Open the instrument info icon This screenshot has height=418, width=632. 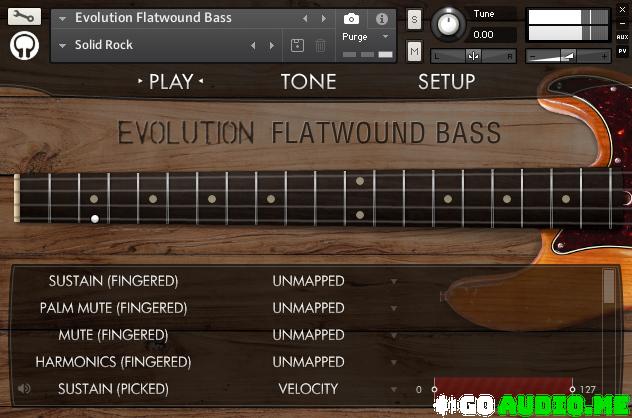[382, 19]
